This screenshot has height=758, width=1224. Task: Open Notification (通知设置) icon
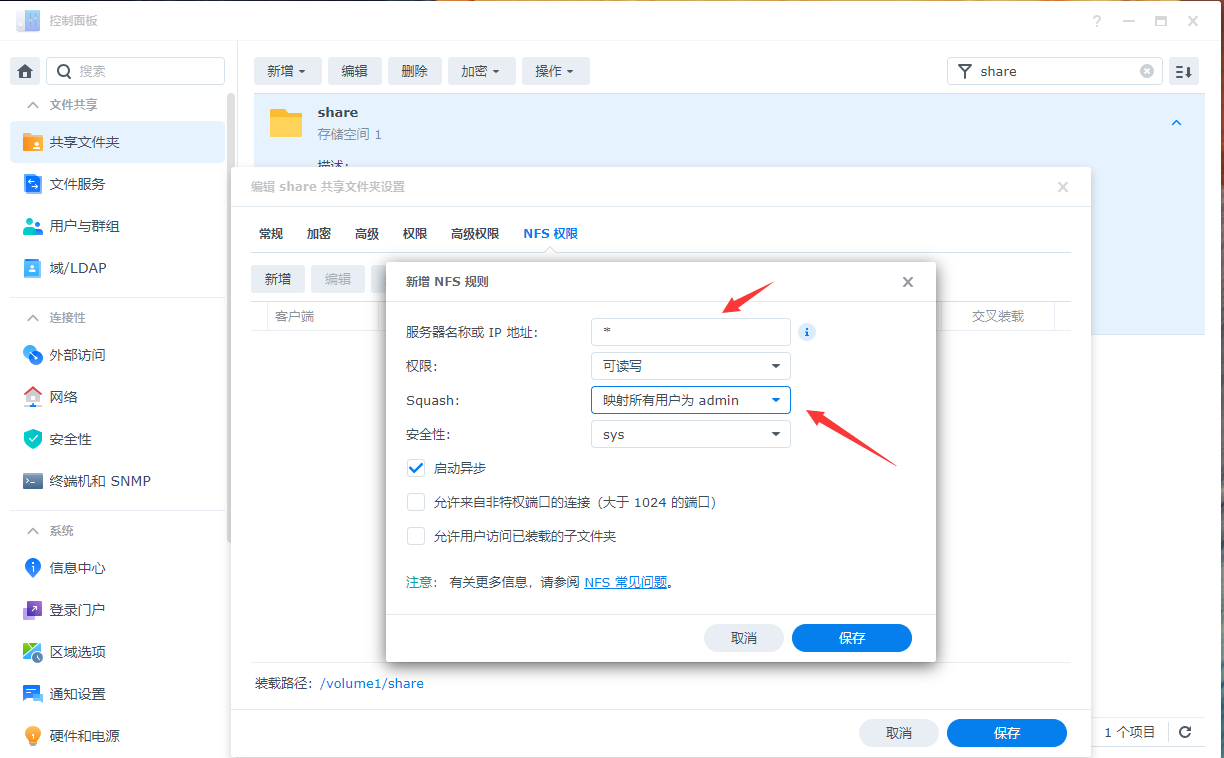tap(33, 694)
